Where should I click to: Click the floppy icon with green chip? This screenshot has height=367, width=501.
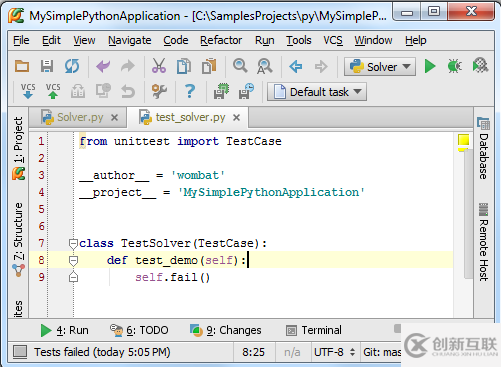[221, 91]
